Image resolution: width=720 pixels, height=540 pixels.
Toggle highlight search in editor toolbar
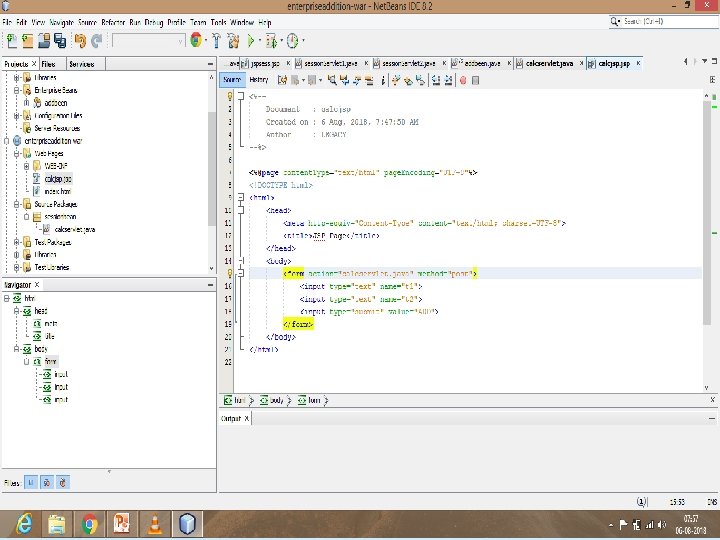click(x=369, y=80)
